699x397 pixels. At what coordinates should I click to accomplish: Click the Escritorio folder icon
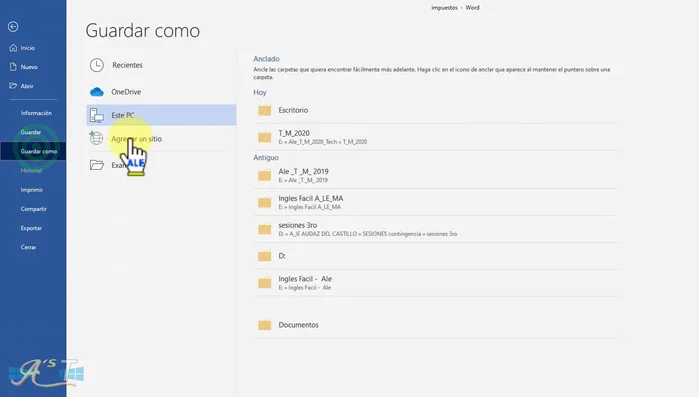(264, 110)
